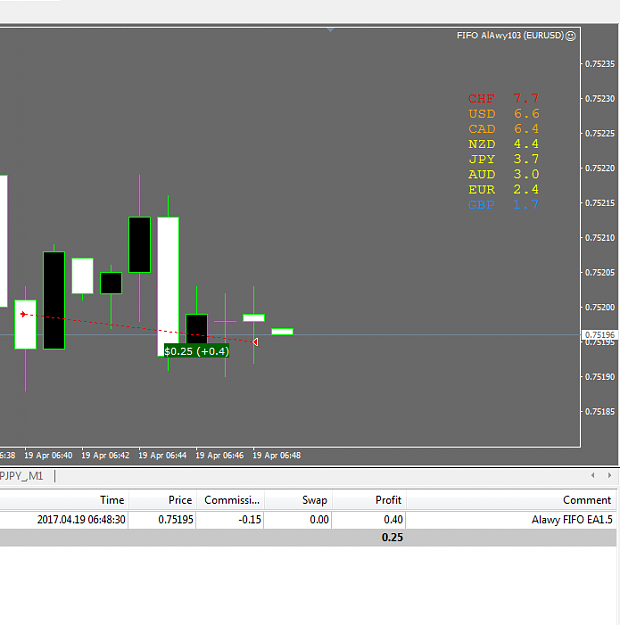Click the right tab scroll arrow
Image resolution: width=620 pixels, height=625 pixels.
[x=609, y=475]
